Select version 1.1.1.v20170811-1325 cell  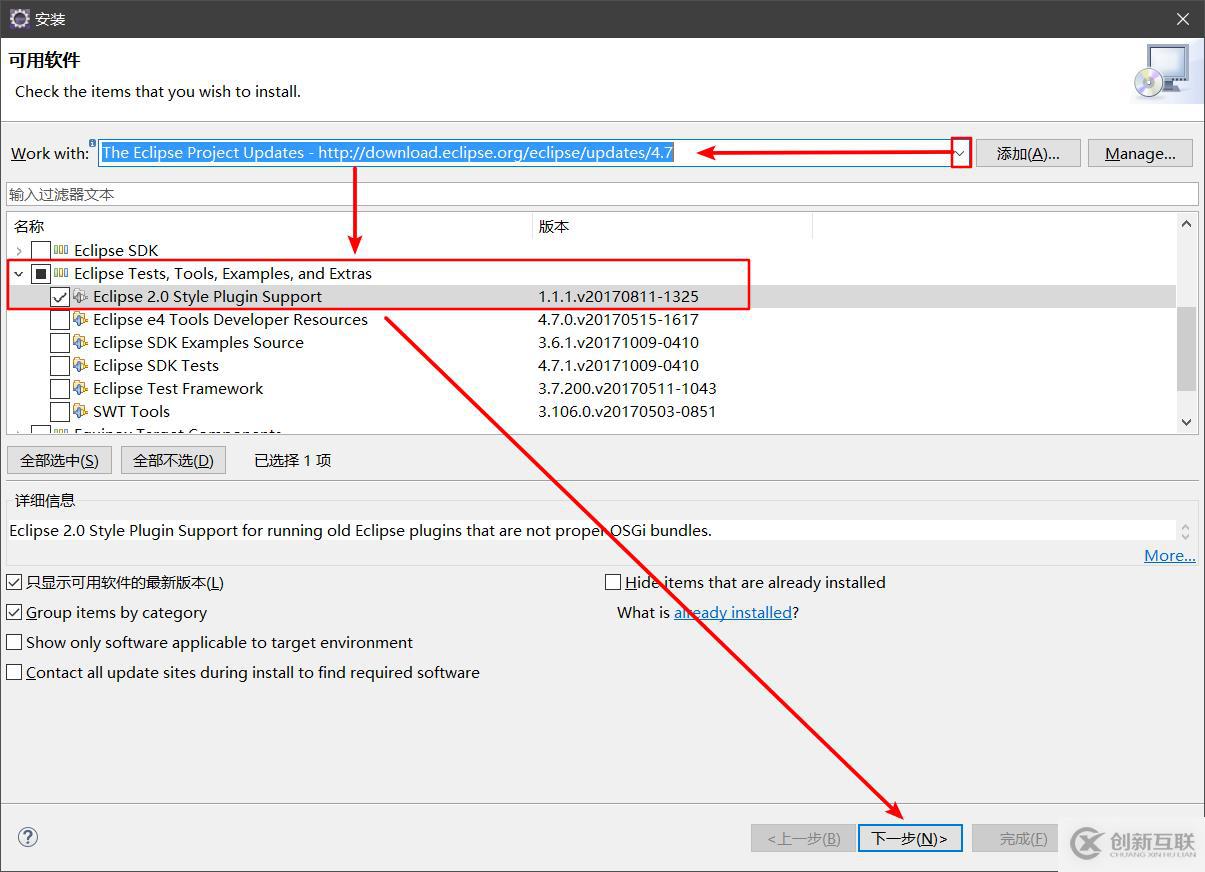tap(618, 296)
